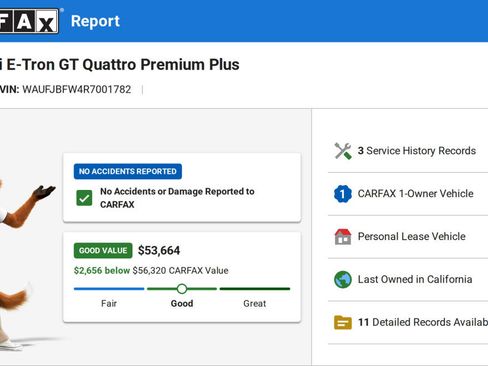Open Last Owned in California details
The image size is (488, 366).
408,279
